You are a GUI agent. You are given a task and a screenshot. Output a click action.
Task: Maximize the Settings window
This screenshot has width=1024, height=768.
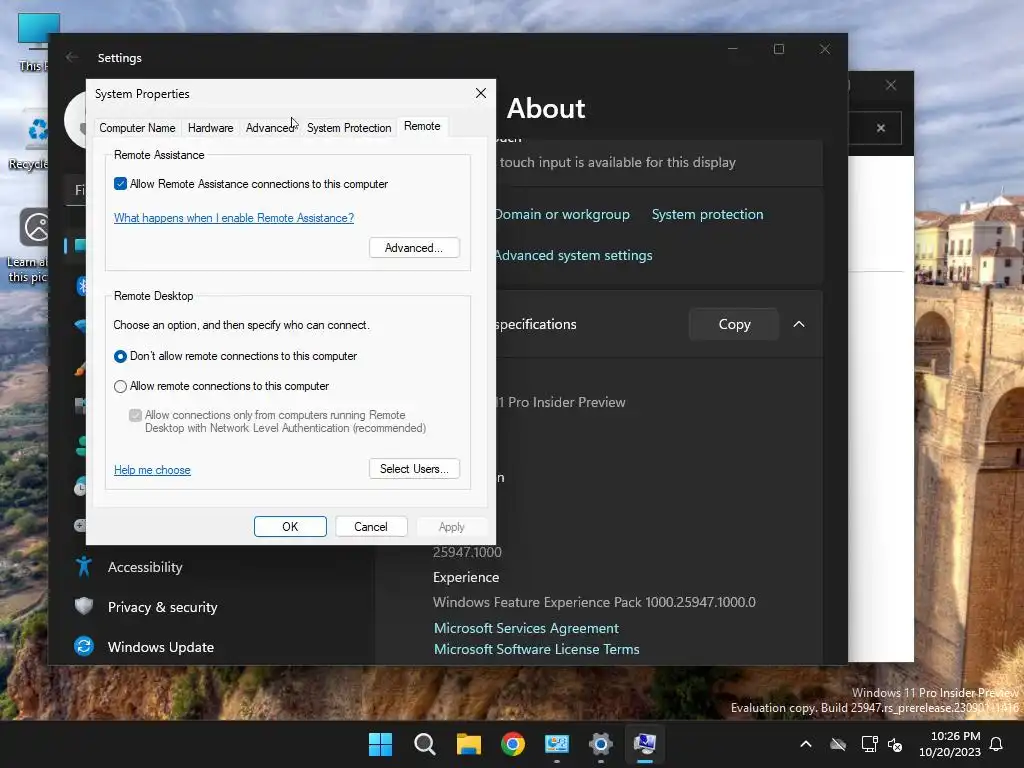point(778,49)
